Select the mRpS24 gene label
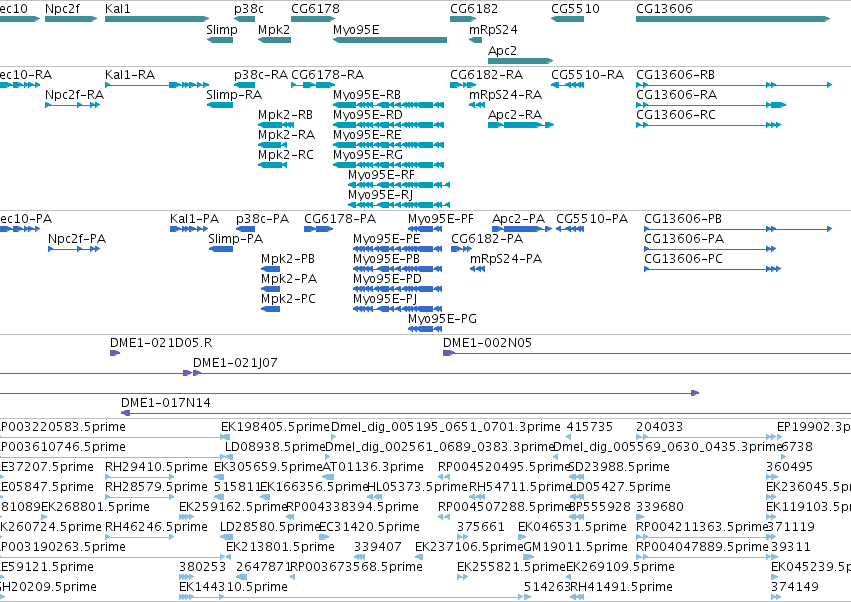851x602 pixels. click(x=493, y=29)
